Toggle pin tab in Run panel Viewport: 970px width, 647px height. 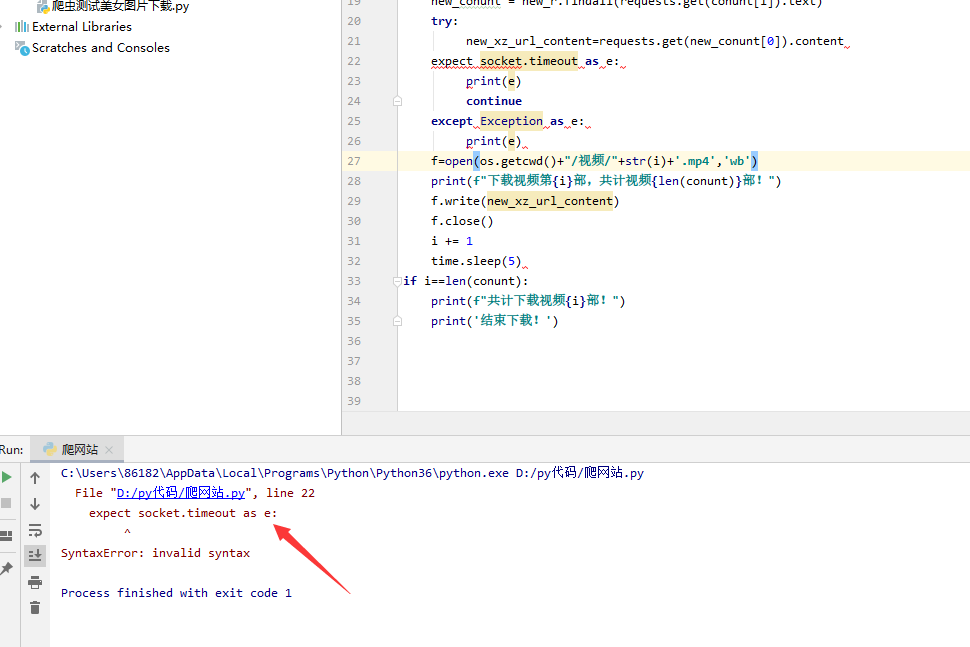click(x=7, y=568)
